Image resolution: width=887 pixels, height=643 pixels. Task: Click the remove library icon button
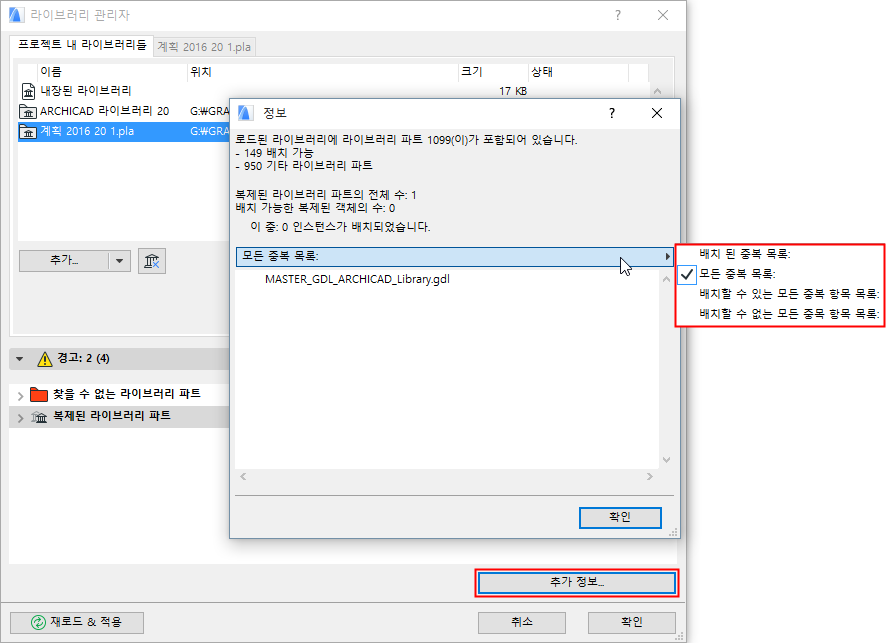(x=152, y=261)
